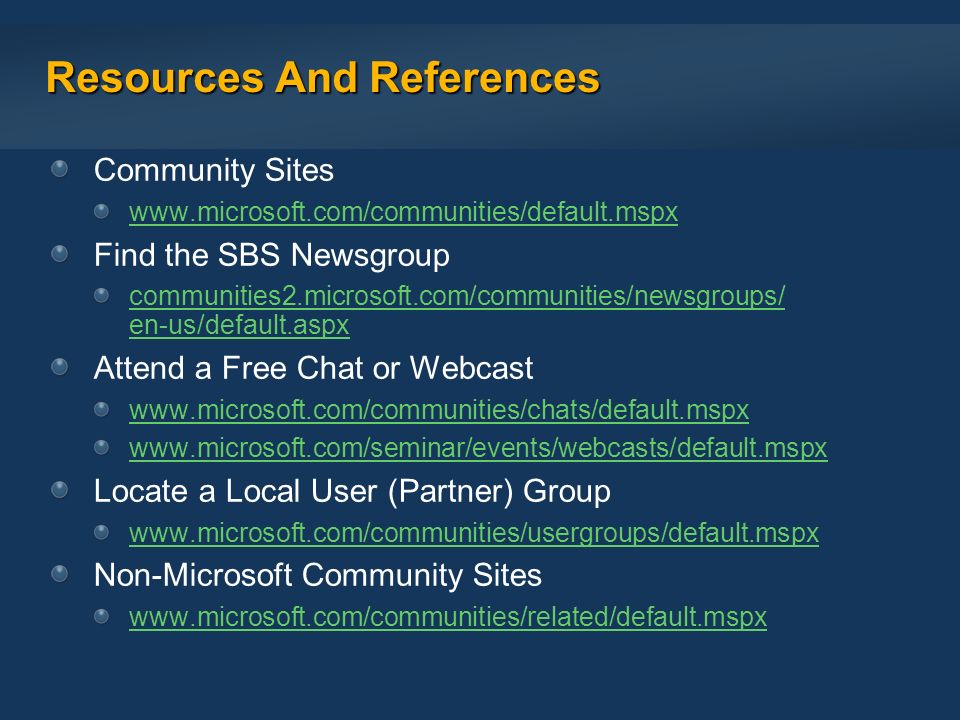Viewport: 960px width, 720px height.
Task: Click the 'Resources And References' title
Action: (x=323, y=78)
